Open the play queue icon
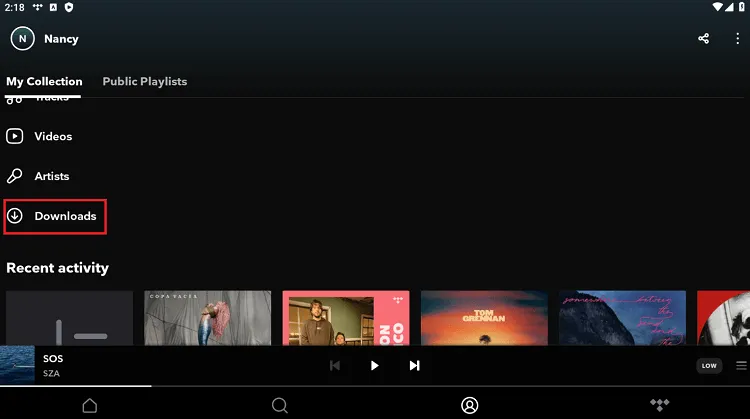The width and height of the screenshot is (750, 419). pos(741,366)
